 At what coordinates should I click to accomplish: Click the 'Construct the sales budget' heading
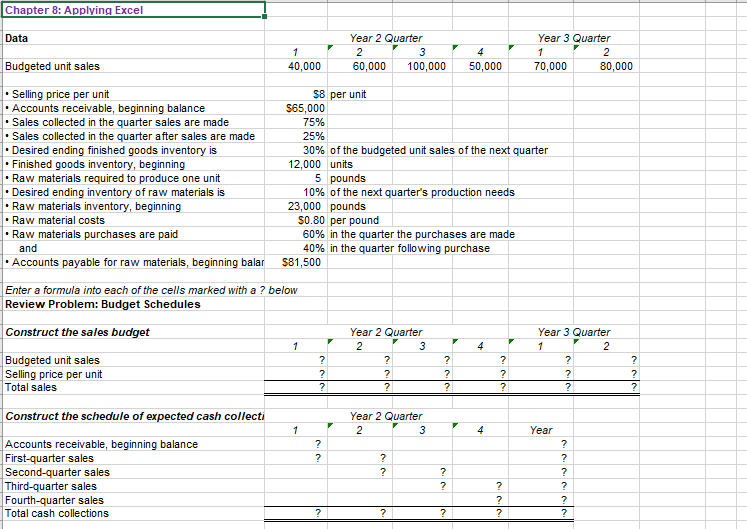coord(77,332)
